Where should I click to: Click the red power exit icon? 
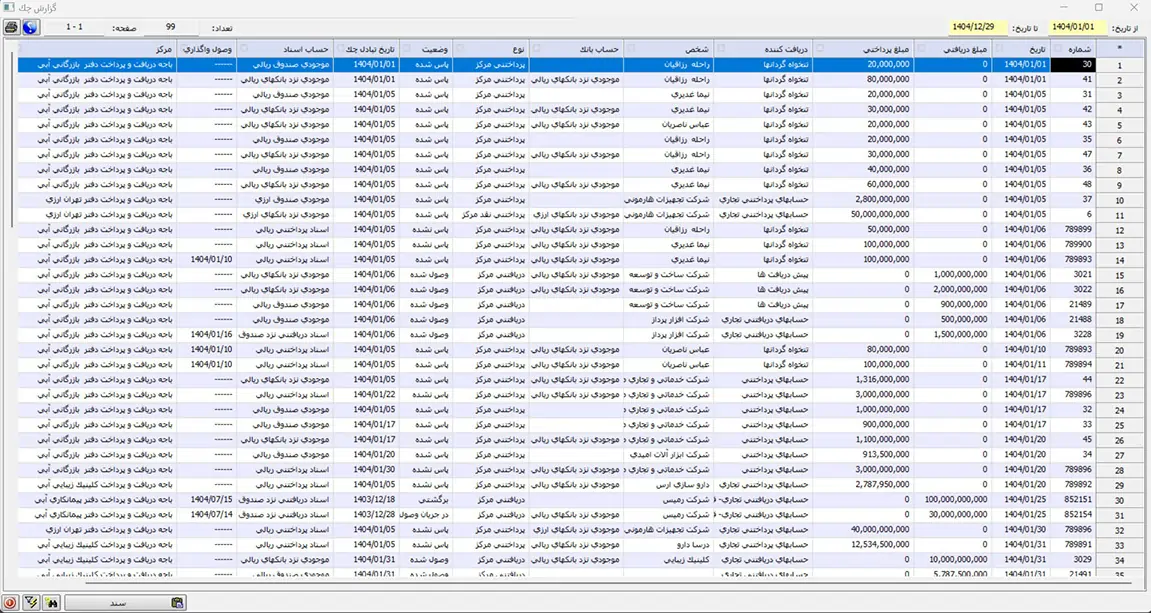(11, 602)
